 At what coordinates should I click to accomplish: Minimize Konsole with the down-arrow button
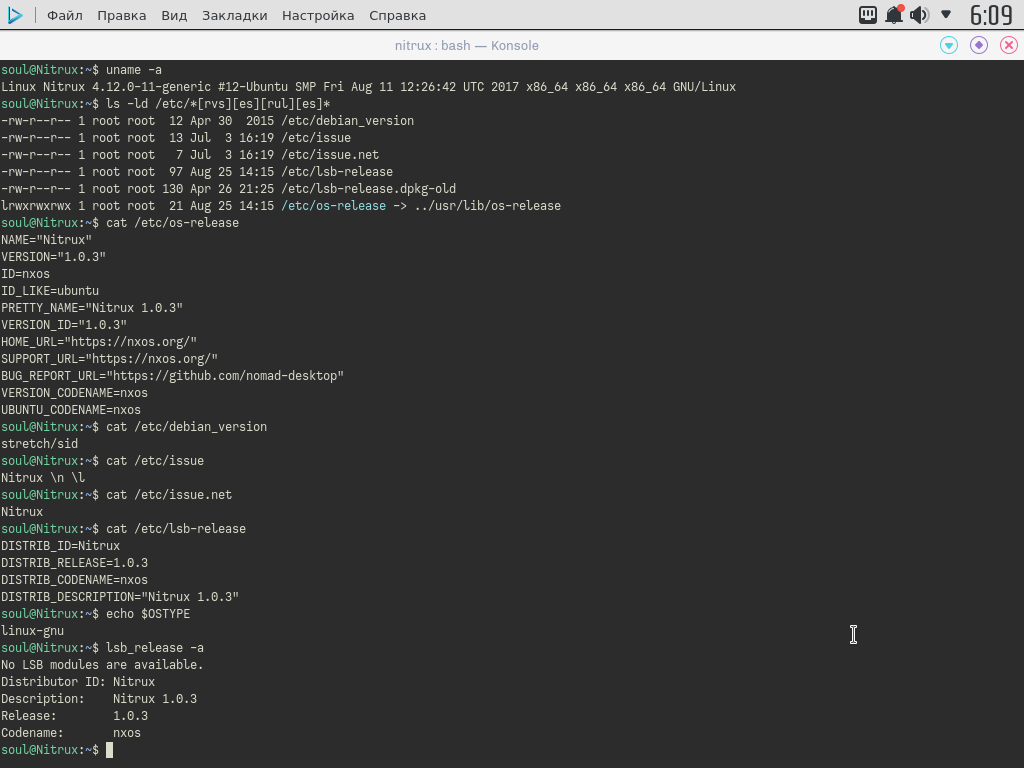[x=949, y=45]
